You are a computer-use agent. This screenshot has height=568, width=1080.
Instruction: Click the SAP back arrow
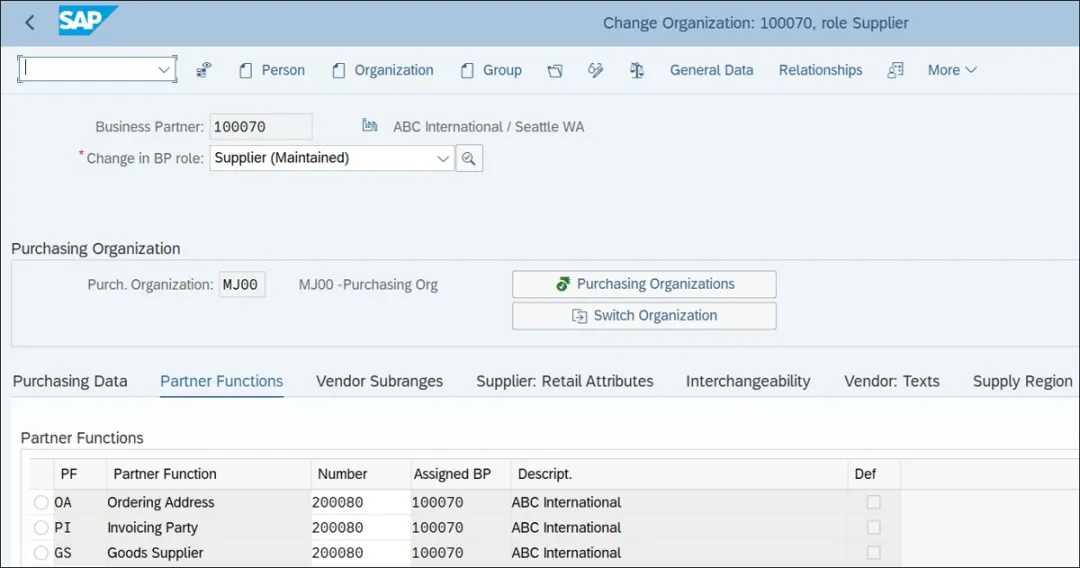click(29, 22)
